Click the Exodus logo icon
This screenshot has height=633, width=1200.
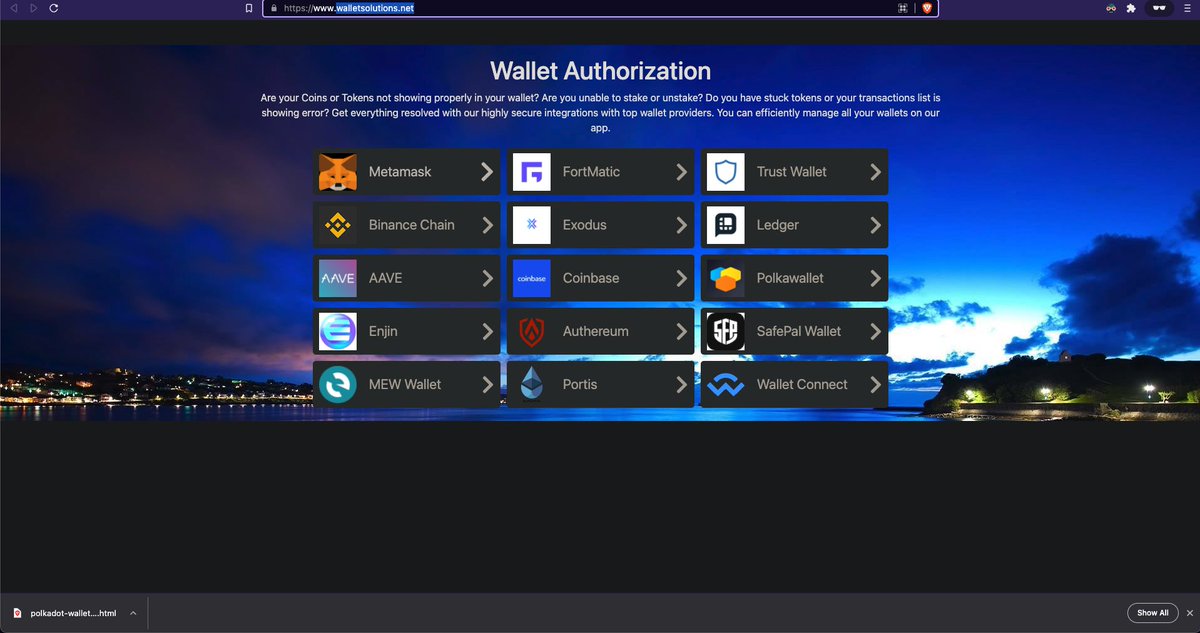532,225
